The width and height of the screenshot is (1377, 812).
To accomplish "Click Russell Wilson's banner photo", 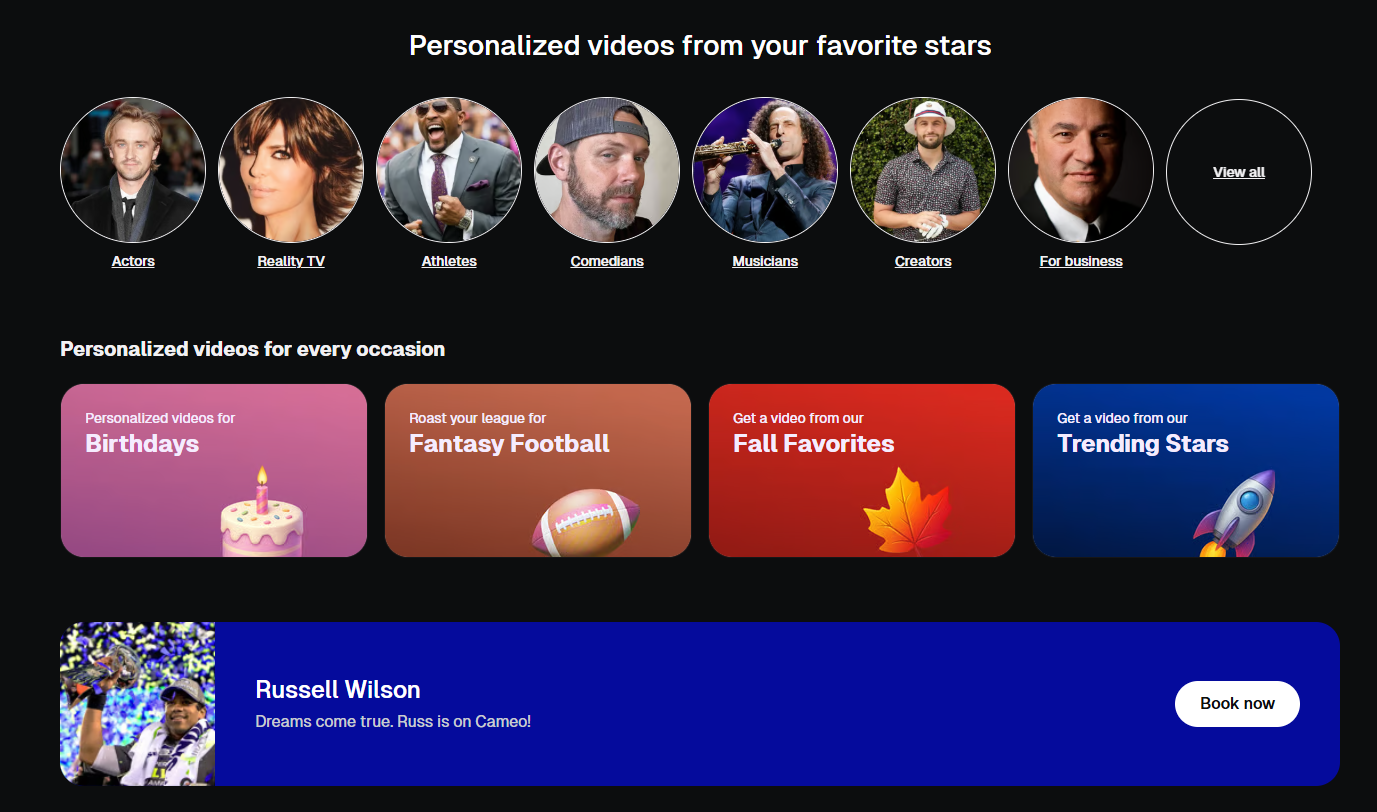I will click(138, 704).
